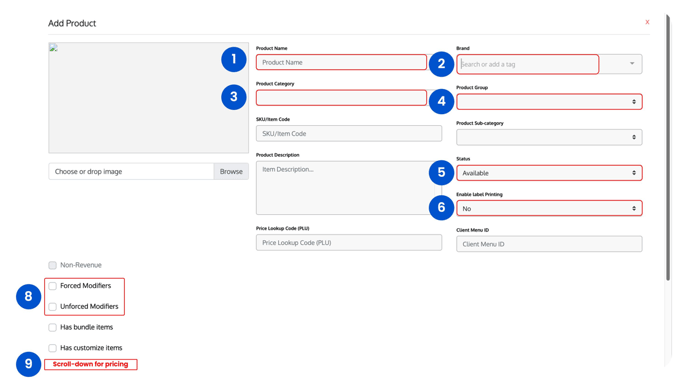The image size is (688, 388).
Task: Click the blue number 3 marker
Action: [x=233, y=97]
